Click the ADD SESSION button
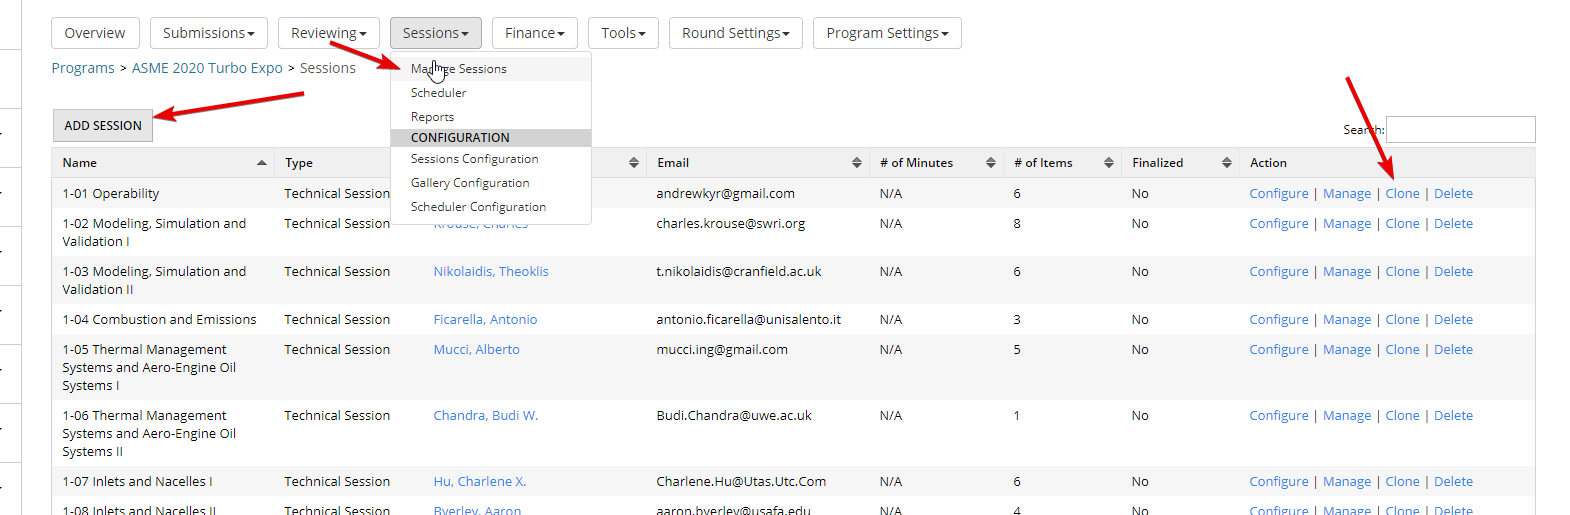The height and width of the screenshot is (515, 1570). click(x=103, y=126)
